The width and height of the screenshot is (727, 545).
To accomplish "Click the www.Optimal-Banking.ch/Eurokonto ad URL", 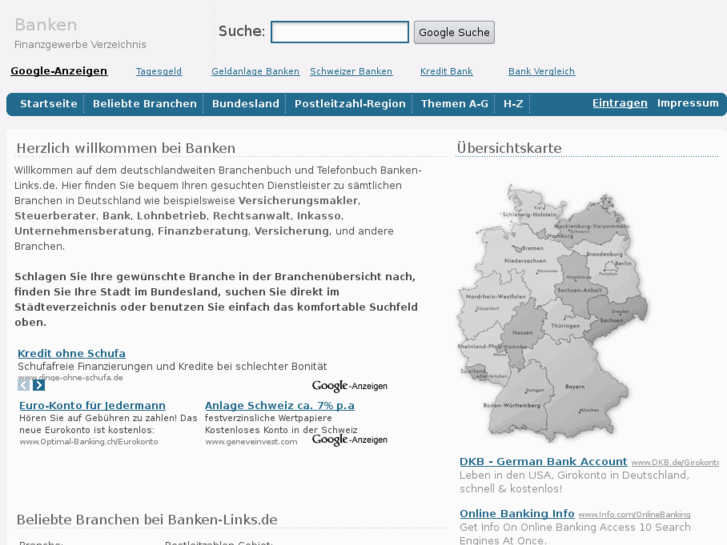I will click(89, 442).
